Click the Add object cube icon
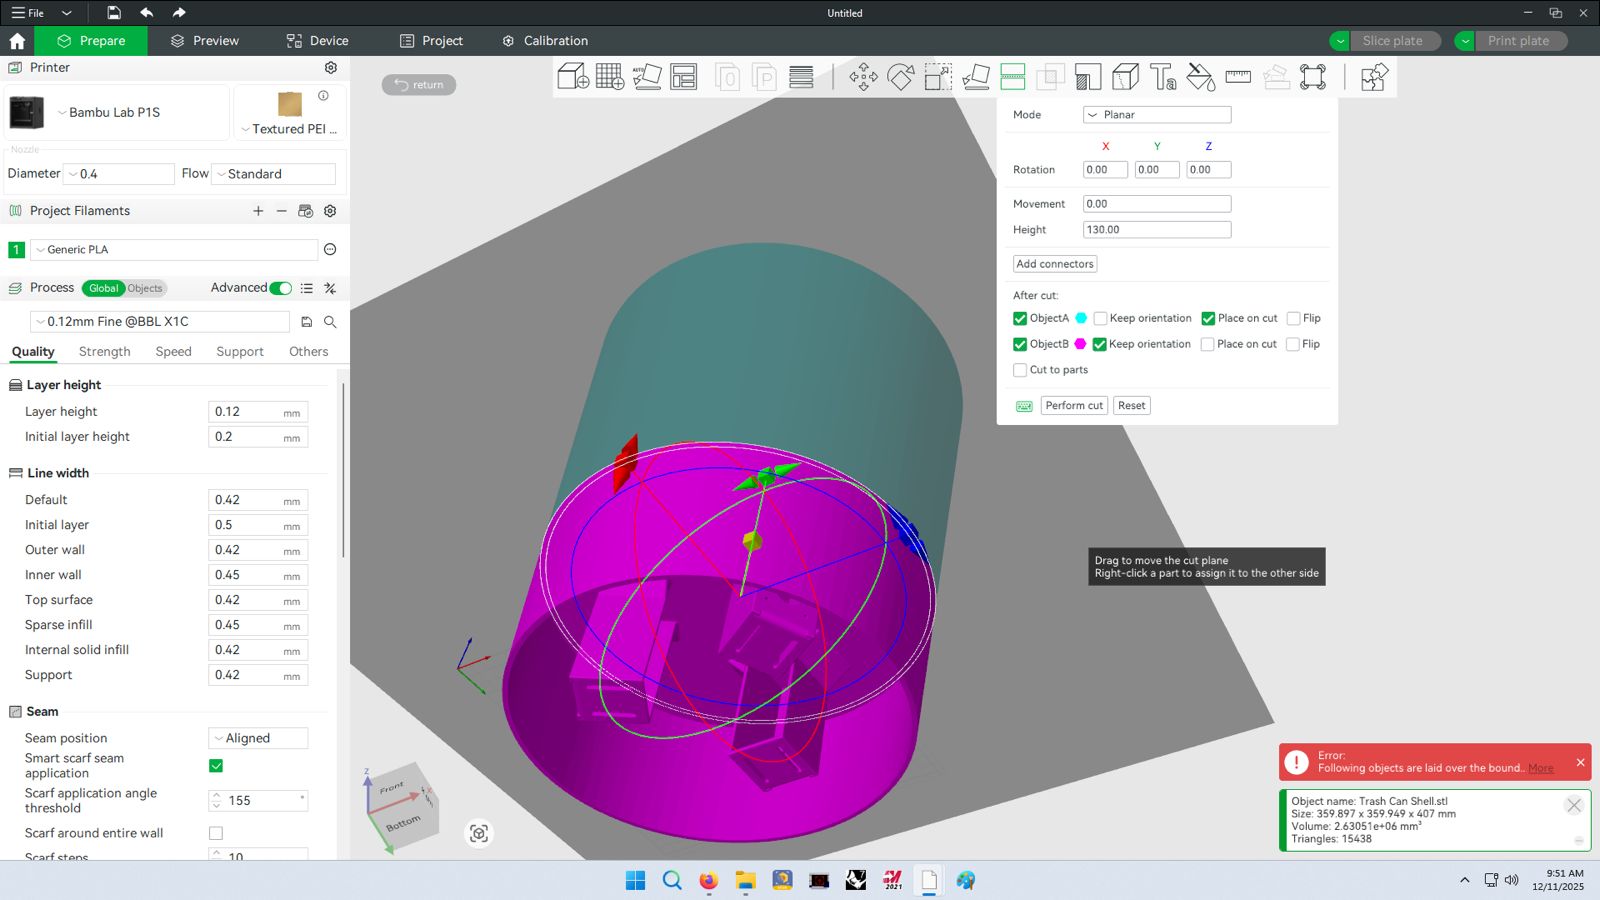 [x=573, y=77]
